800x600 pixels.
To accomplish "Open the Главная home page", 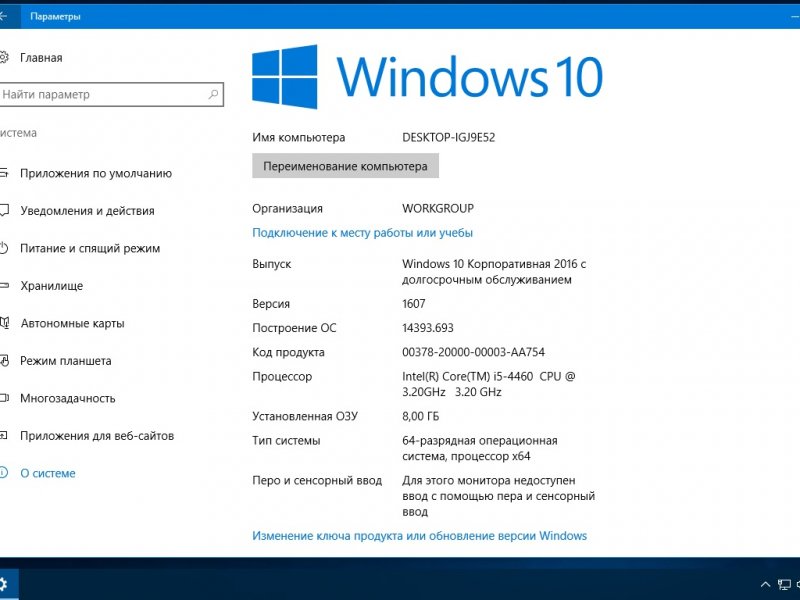I will (x=41, y=58).
